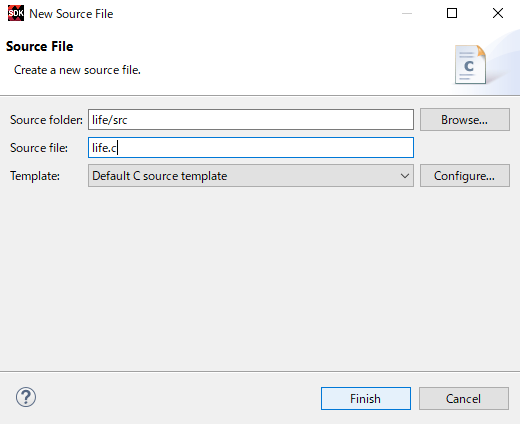Open help via the question mark icon
This screenshot has height=424, width=520.
point(26,397)
